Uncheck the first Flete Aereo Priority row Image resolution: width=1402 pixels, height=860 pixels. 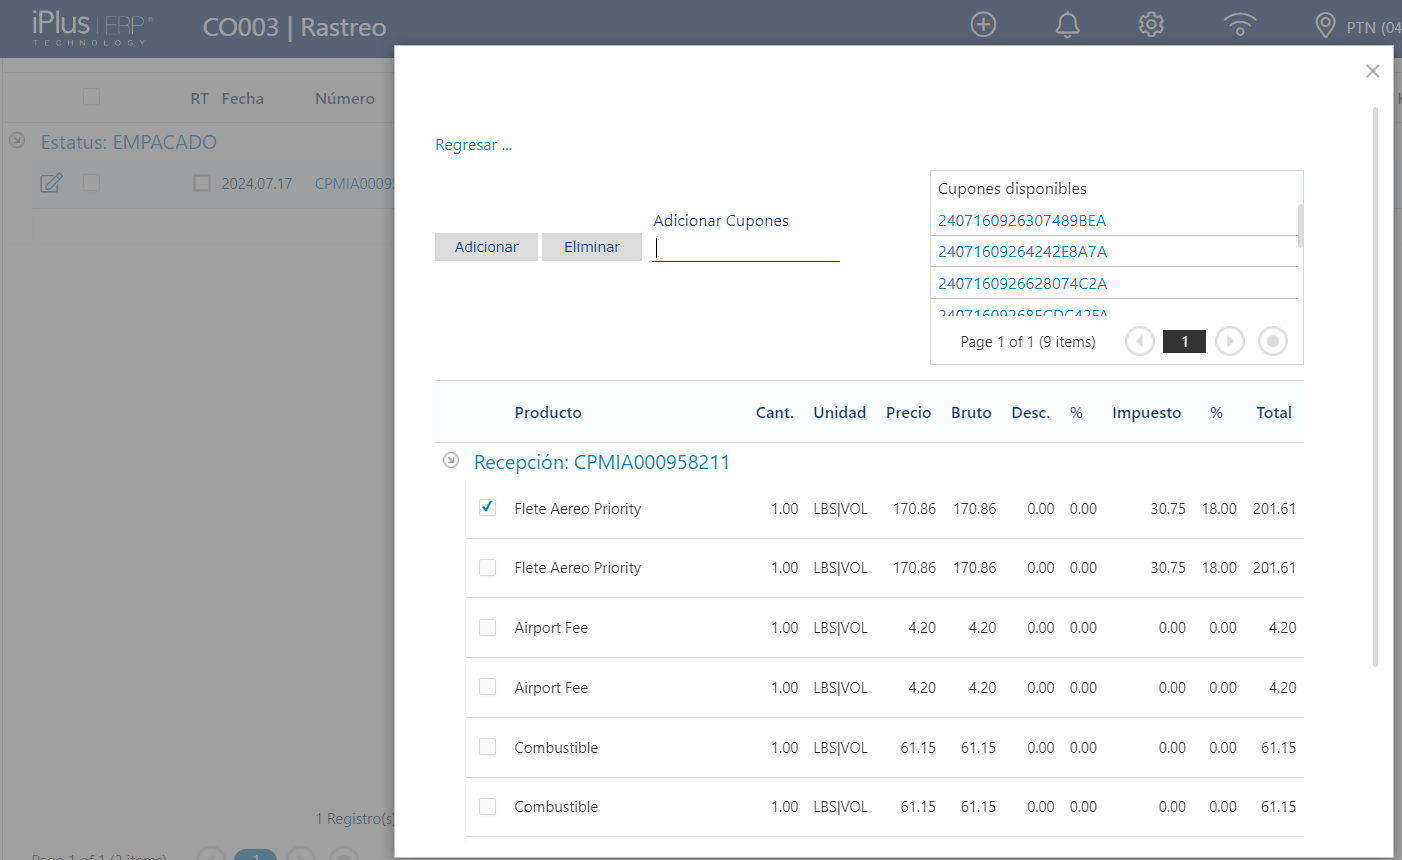pyautogui.click(x=487, y=507)
